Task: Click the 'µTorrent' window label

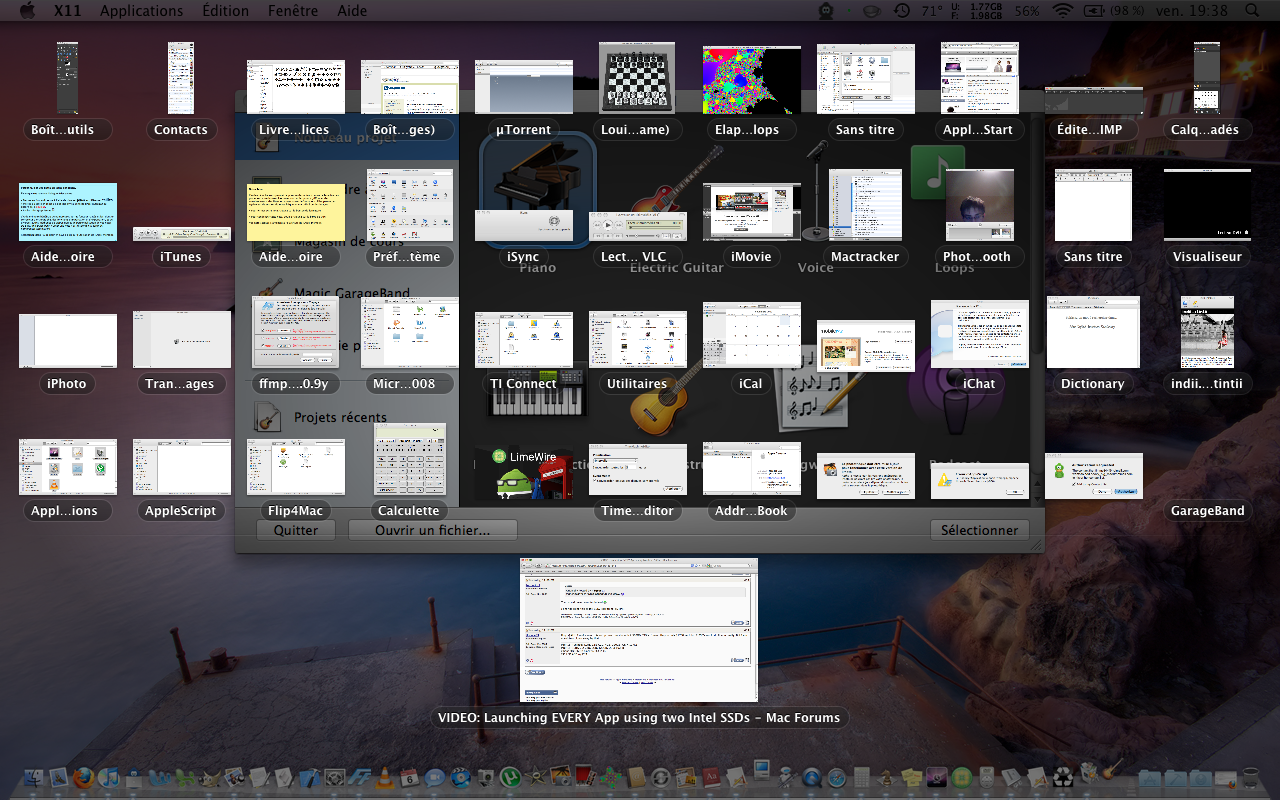Action: (523, 130)
